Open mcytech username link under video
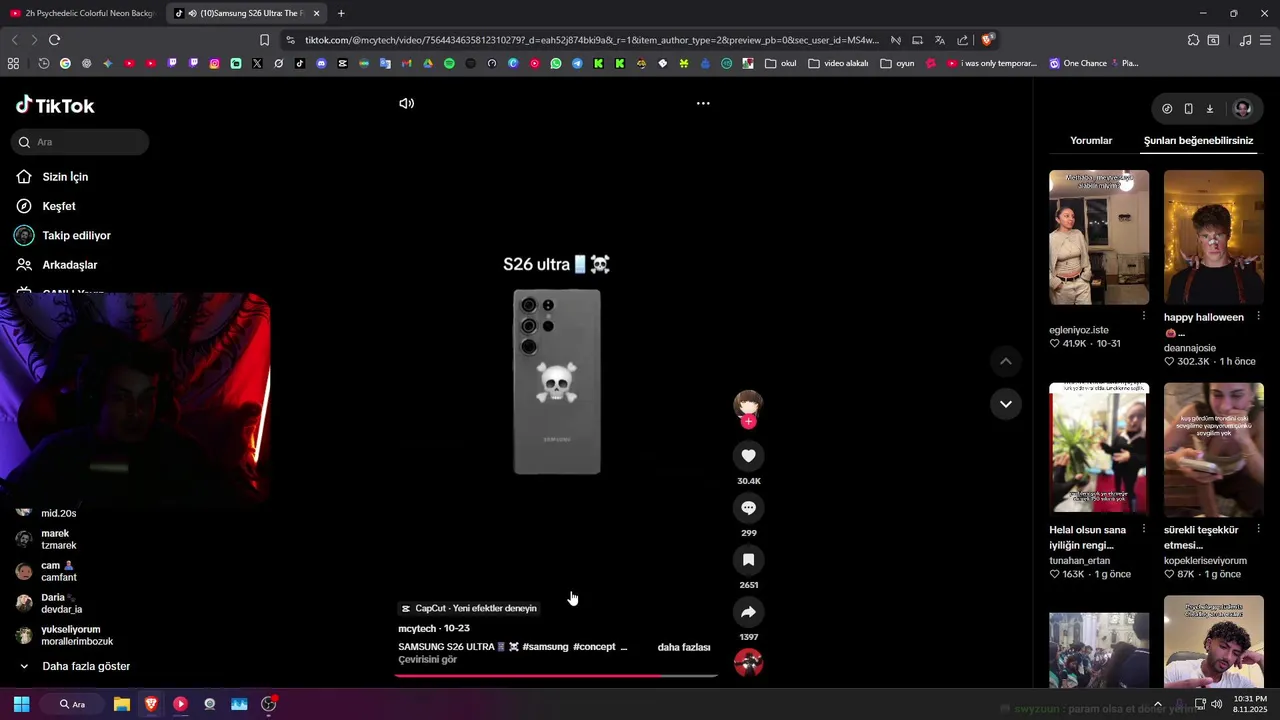 coord(417,629)
